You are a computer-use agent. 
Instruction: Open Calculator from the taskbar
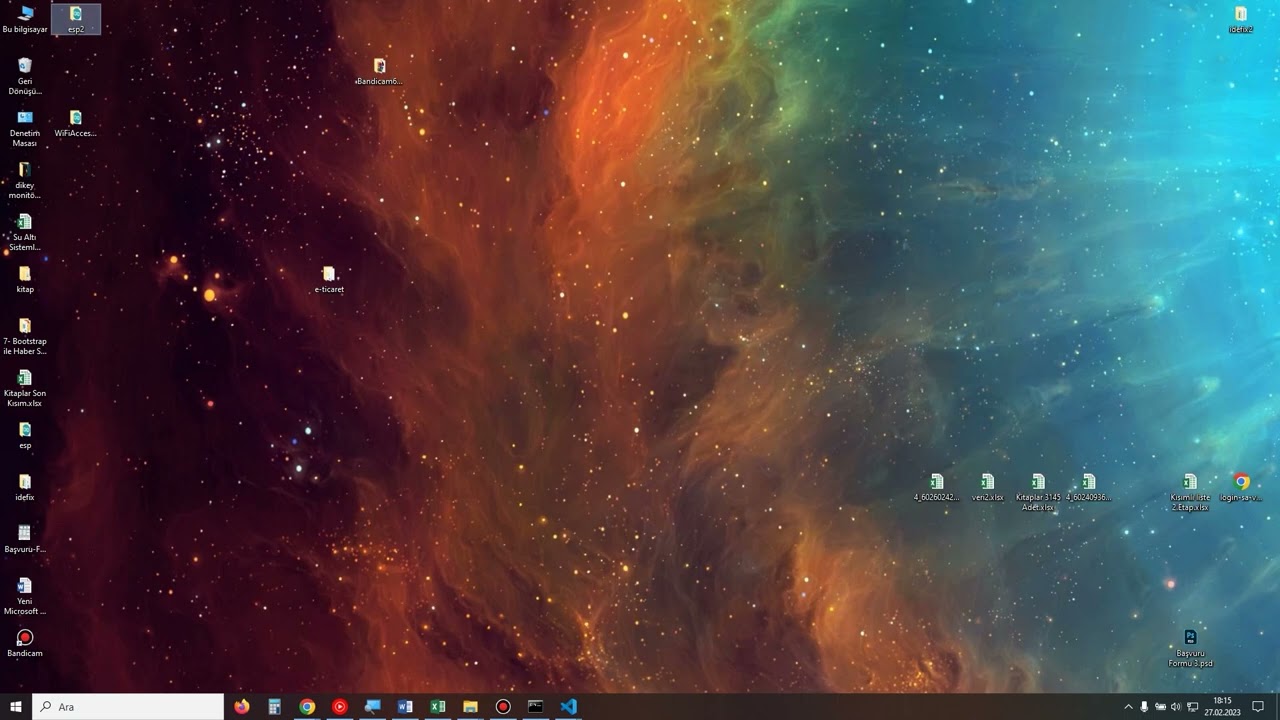274,707
